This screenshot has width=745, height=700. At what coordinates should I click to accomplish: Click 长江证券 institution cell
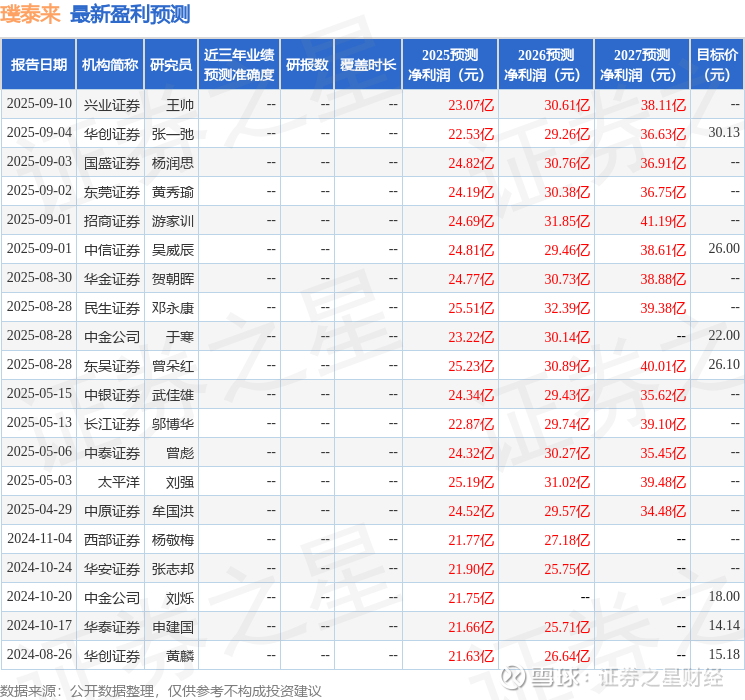point(112,424)
